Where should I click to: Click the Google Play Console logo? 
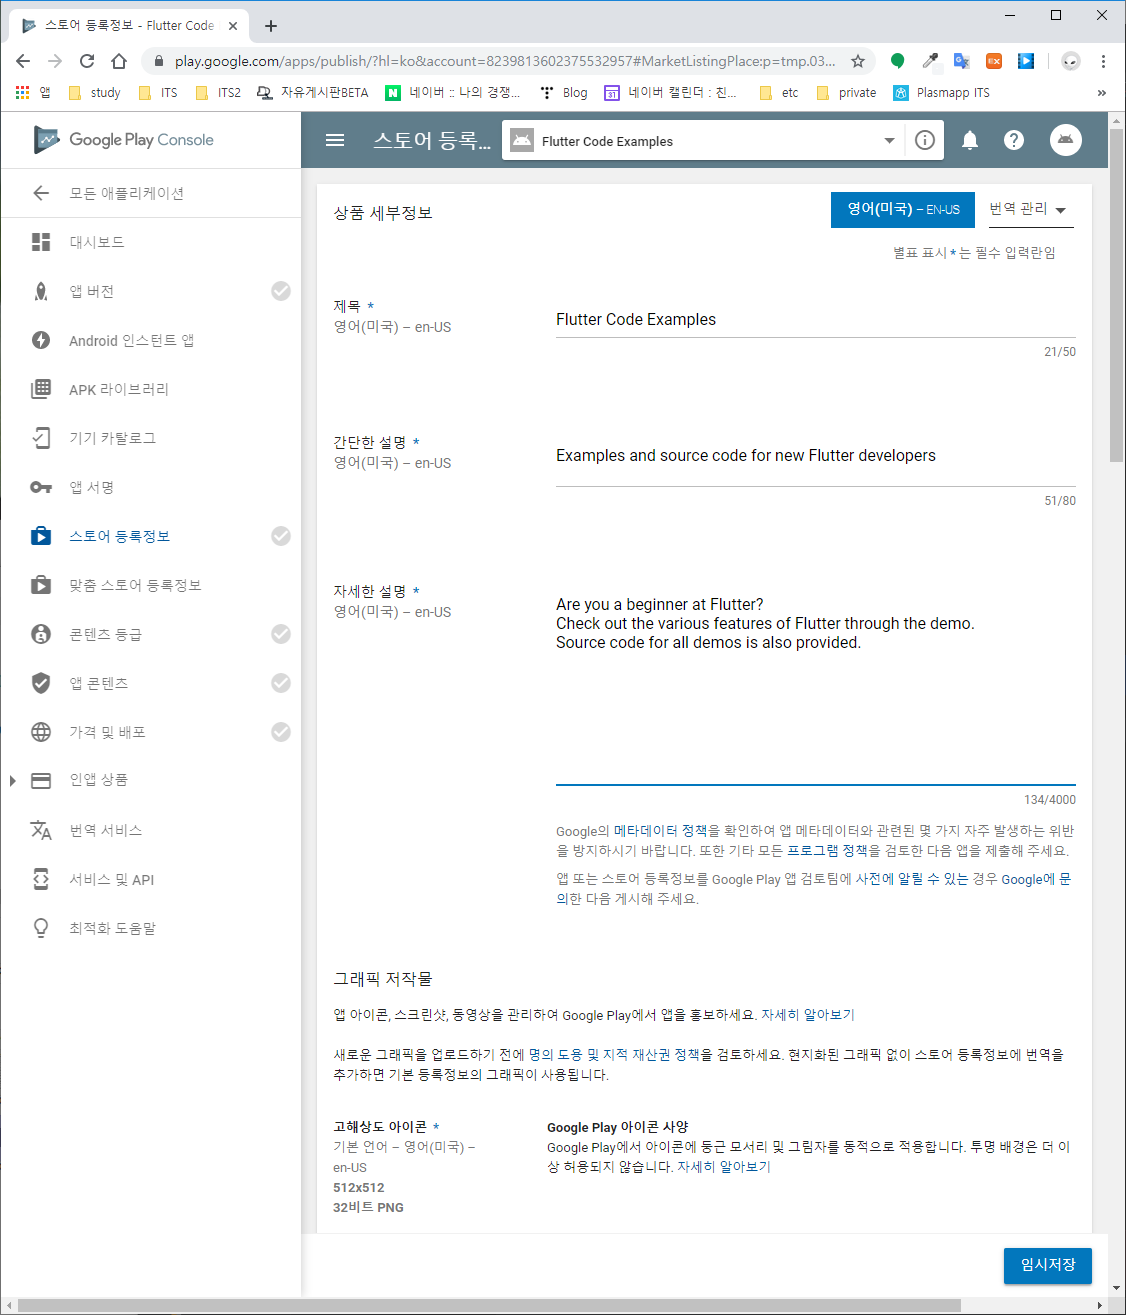coord(124,140)
